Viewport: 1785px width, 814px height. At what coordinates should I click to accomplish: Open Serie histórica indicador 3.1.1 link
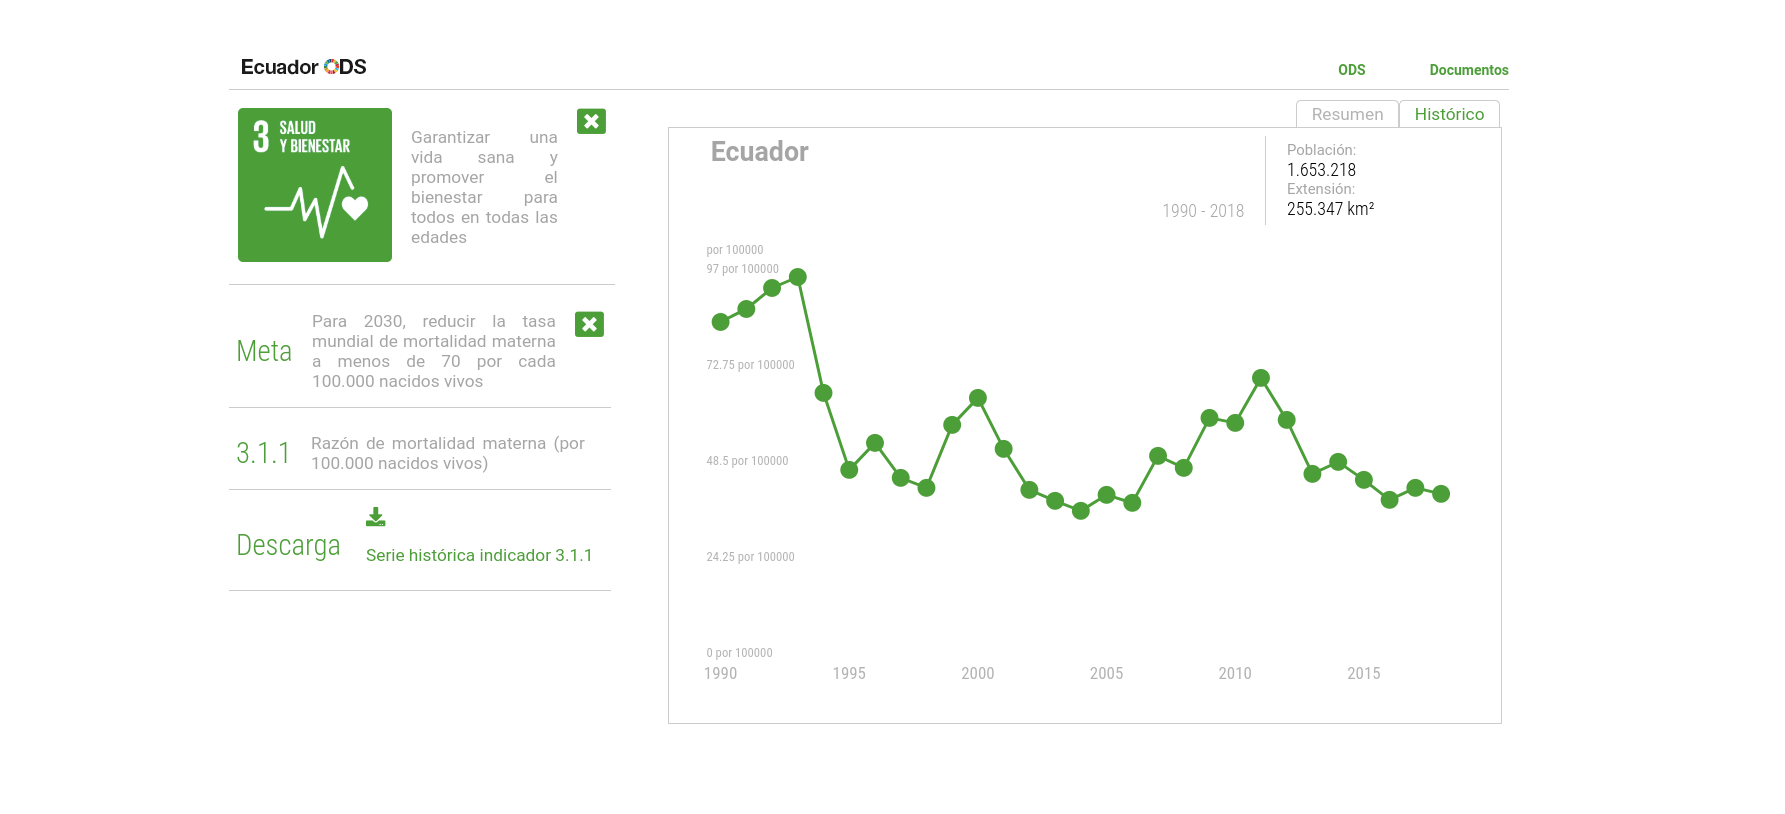point(479,555)
